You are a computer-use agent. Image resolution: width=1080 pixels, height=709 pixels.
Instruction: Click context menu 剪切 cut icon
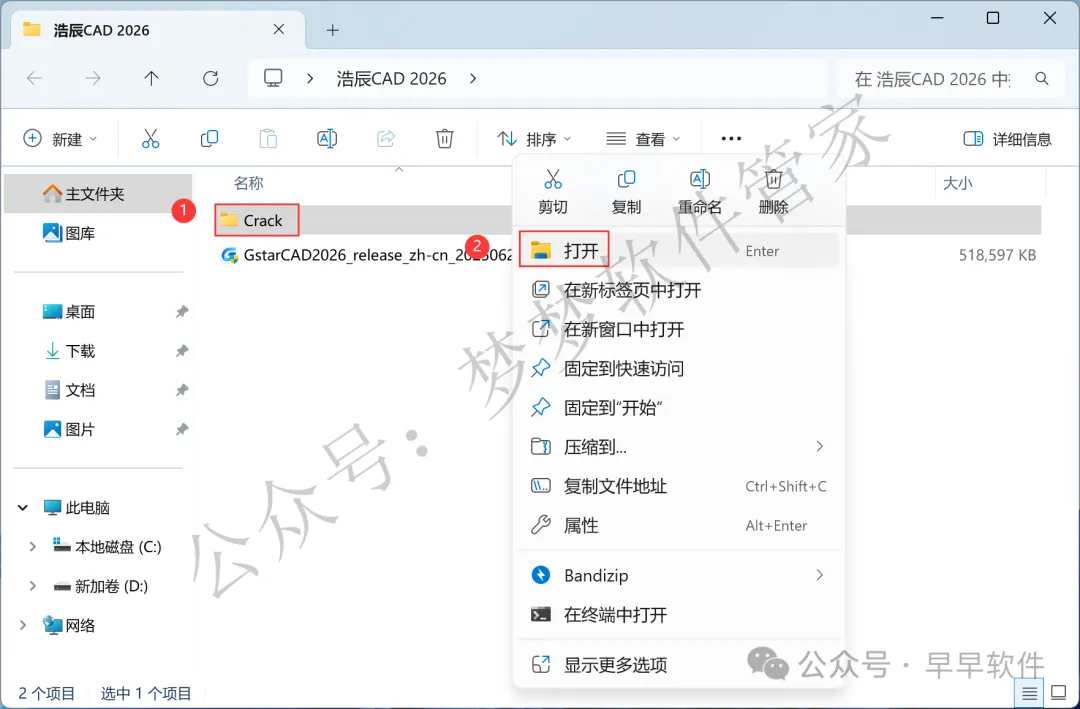pyautogui.click(x=552, y=180)
